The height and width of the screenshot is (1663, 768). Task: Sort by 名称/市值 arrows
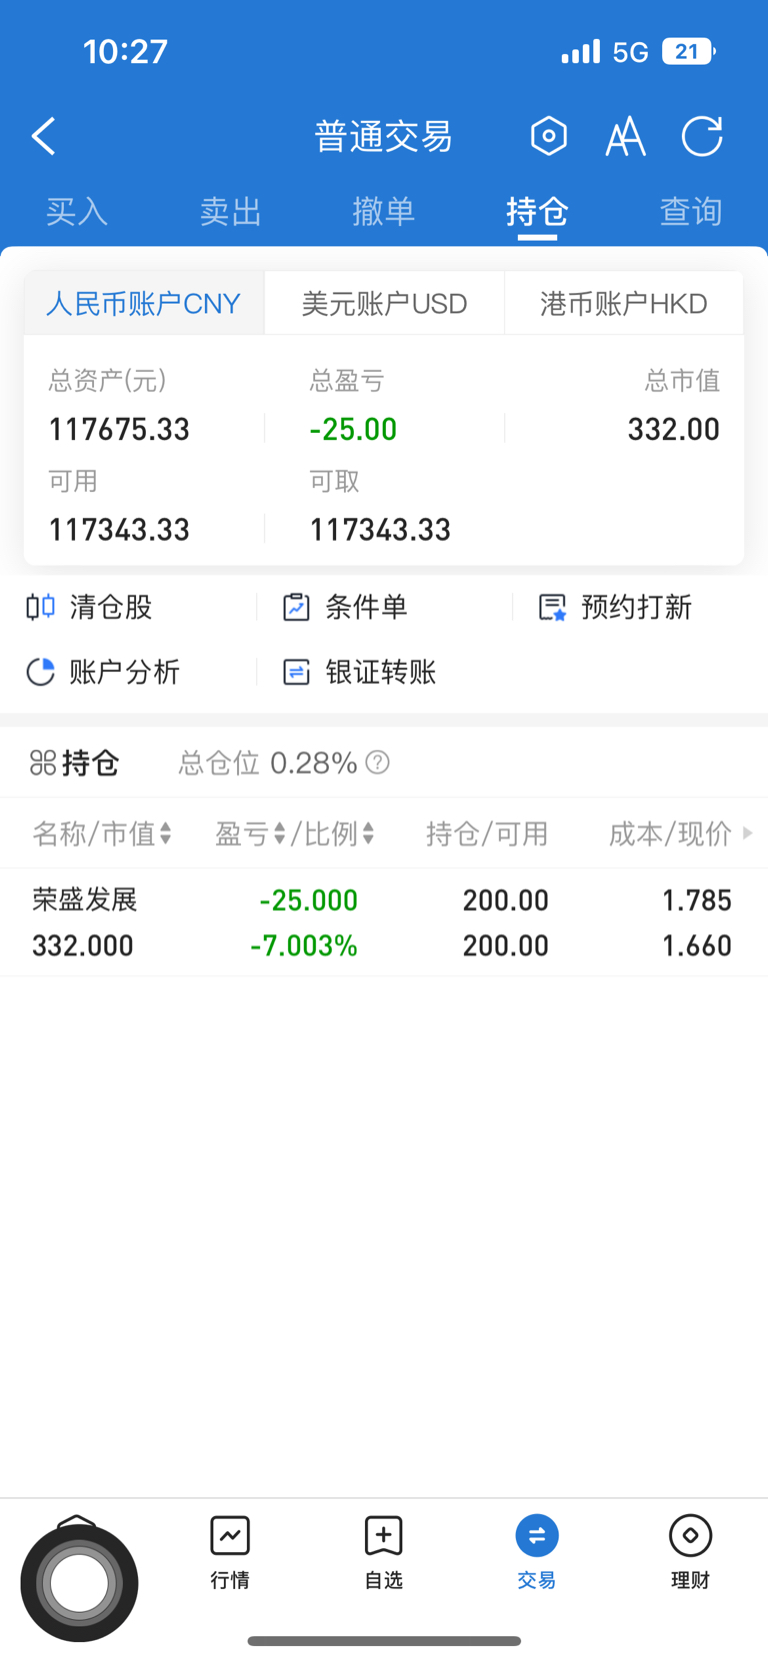(x=166, y=833)
